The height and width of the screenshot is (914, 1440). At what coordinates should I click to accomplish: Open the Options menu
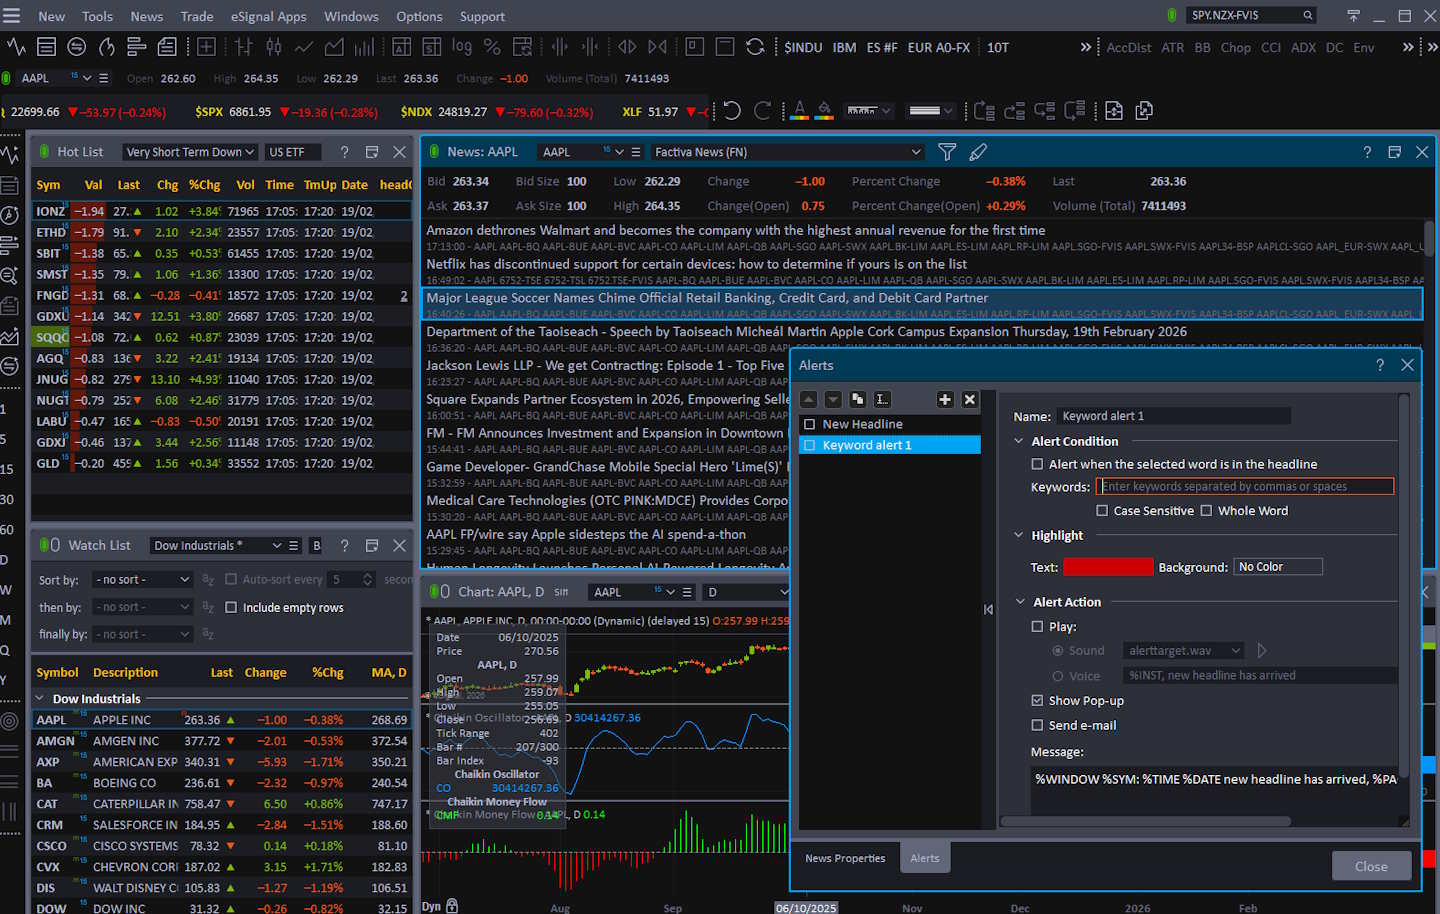pyautogui.click(x=419, y=16)
